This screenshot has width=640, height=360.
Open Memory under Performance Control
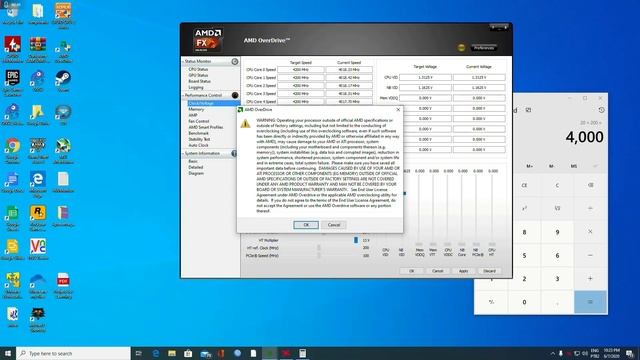point(196,109)
